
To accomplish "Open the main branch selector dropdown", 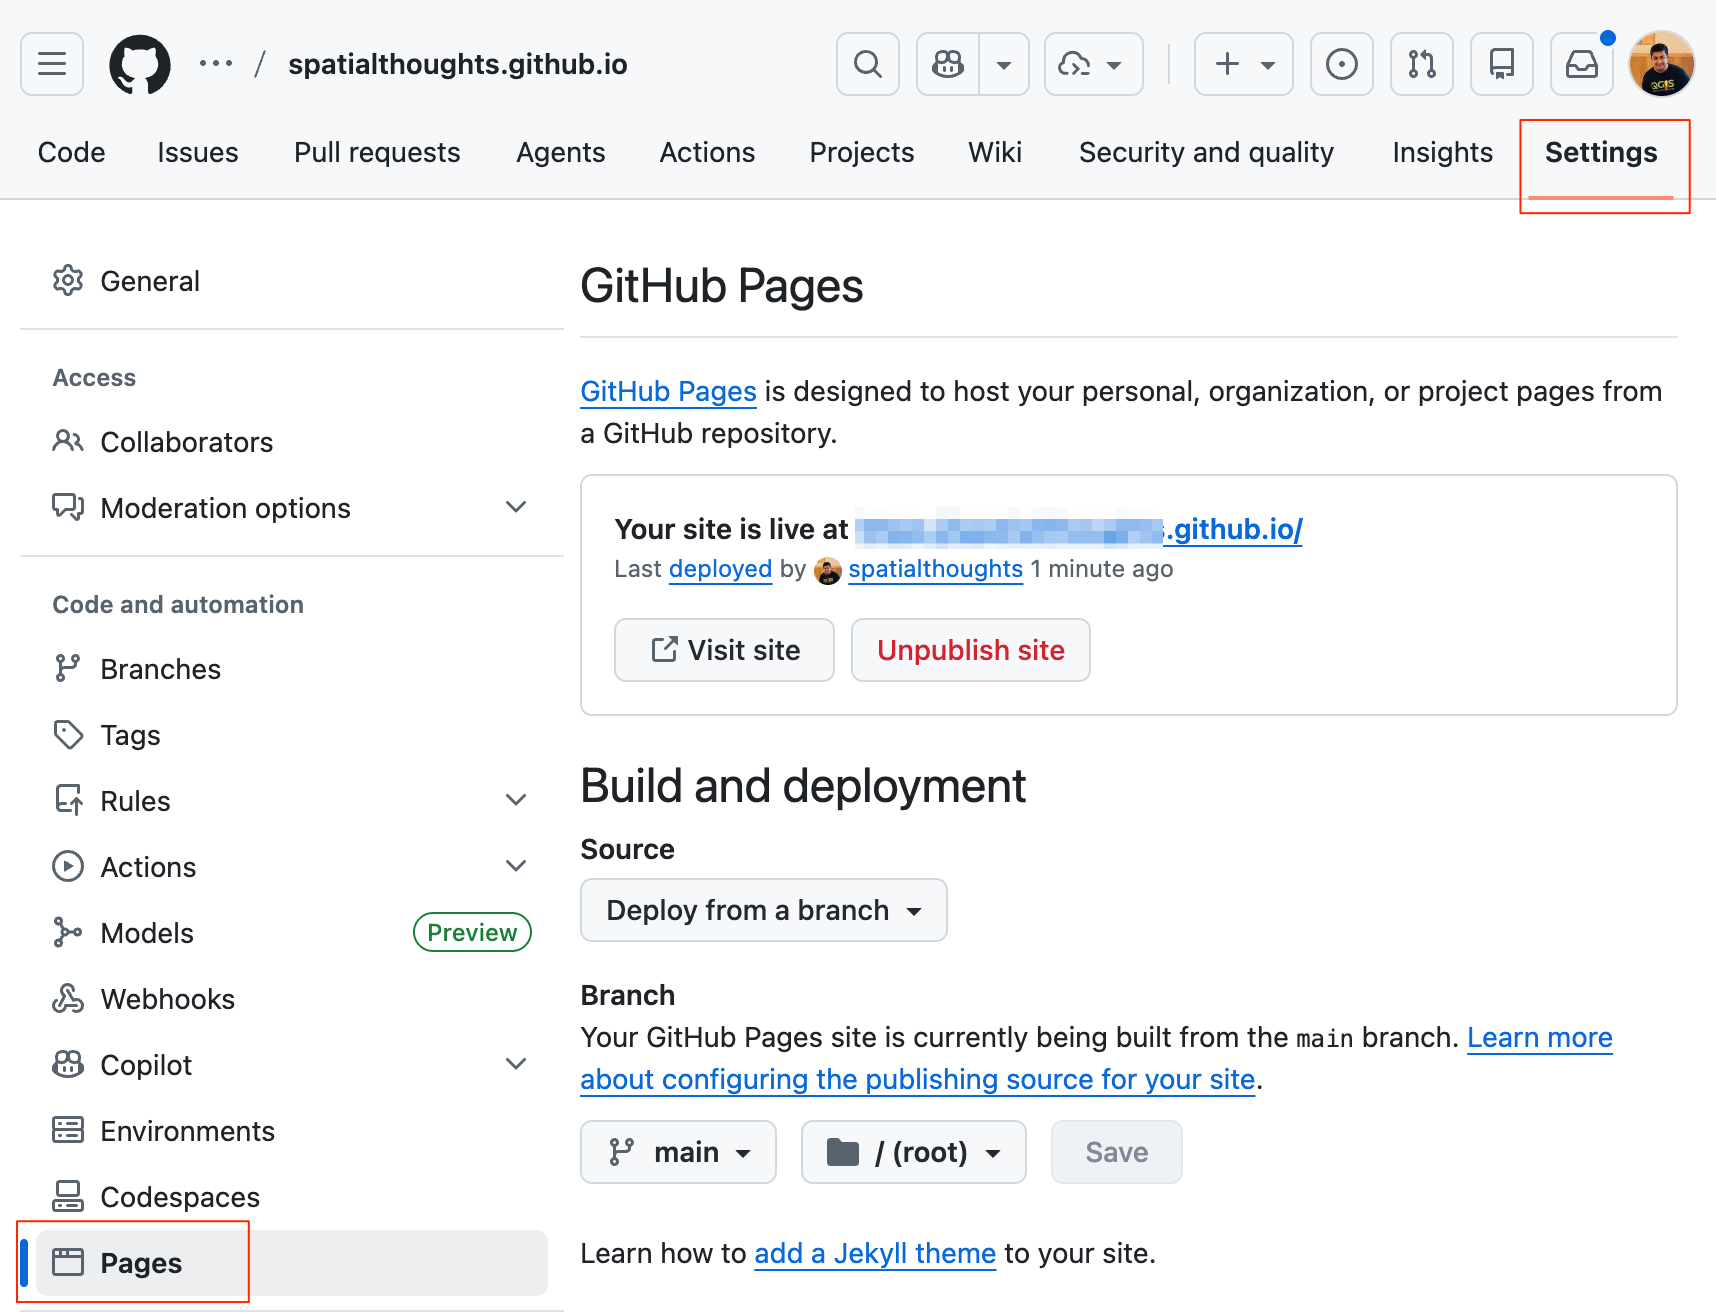I will [678, 1152].
